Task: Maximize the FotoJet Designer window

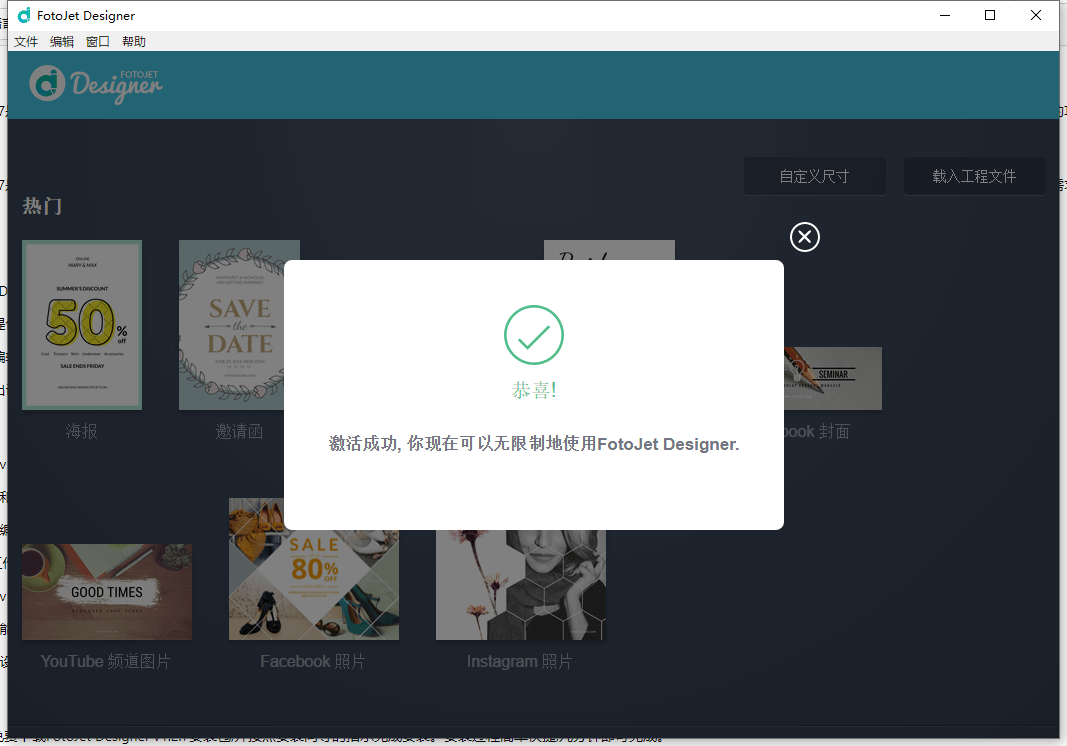Action: [x=990, y=15]
